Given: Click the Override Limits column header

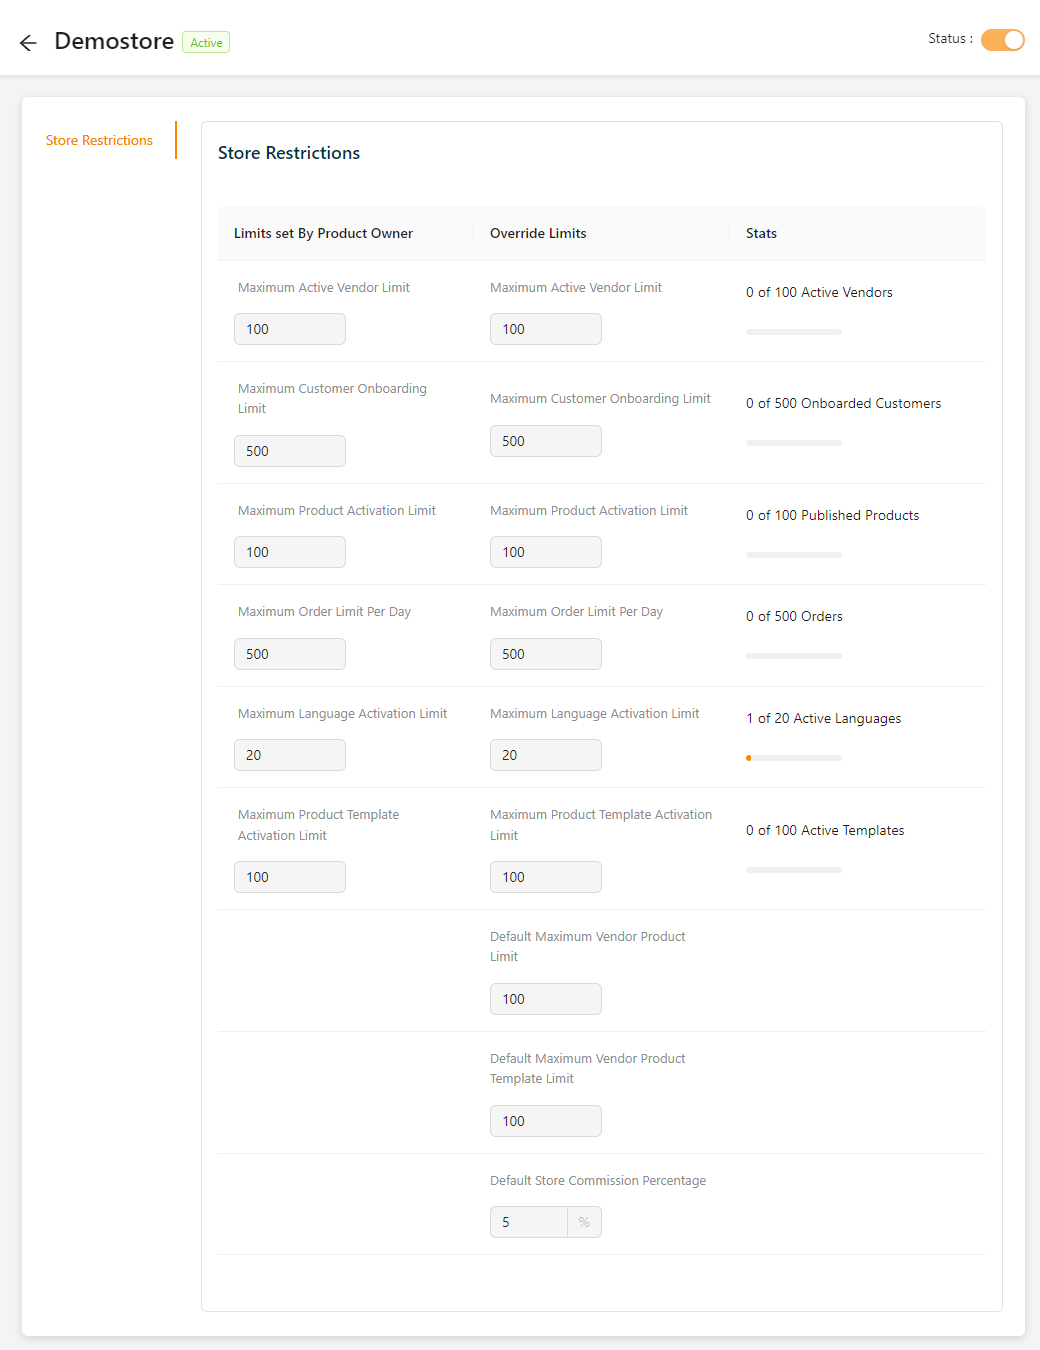Looking at the screenshot, I should click(538, 233).
